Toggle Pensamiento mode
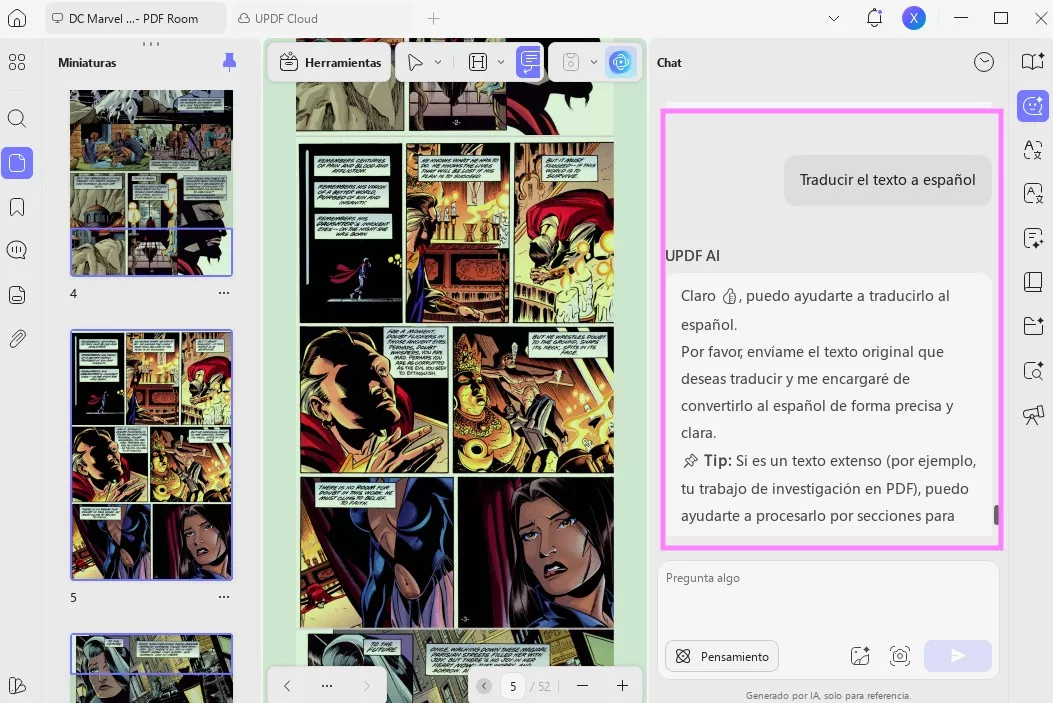 (722, 656)
